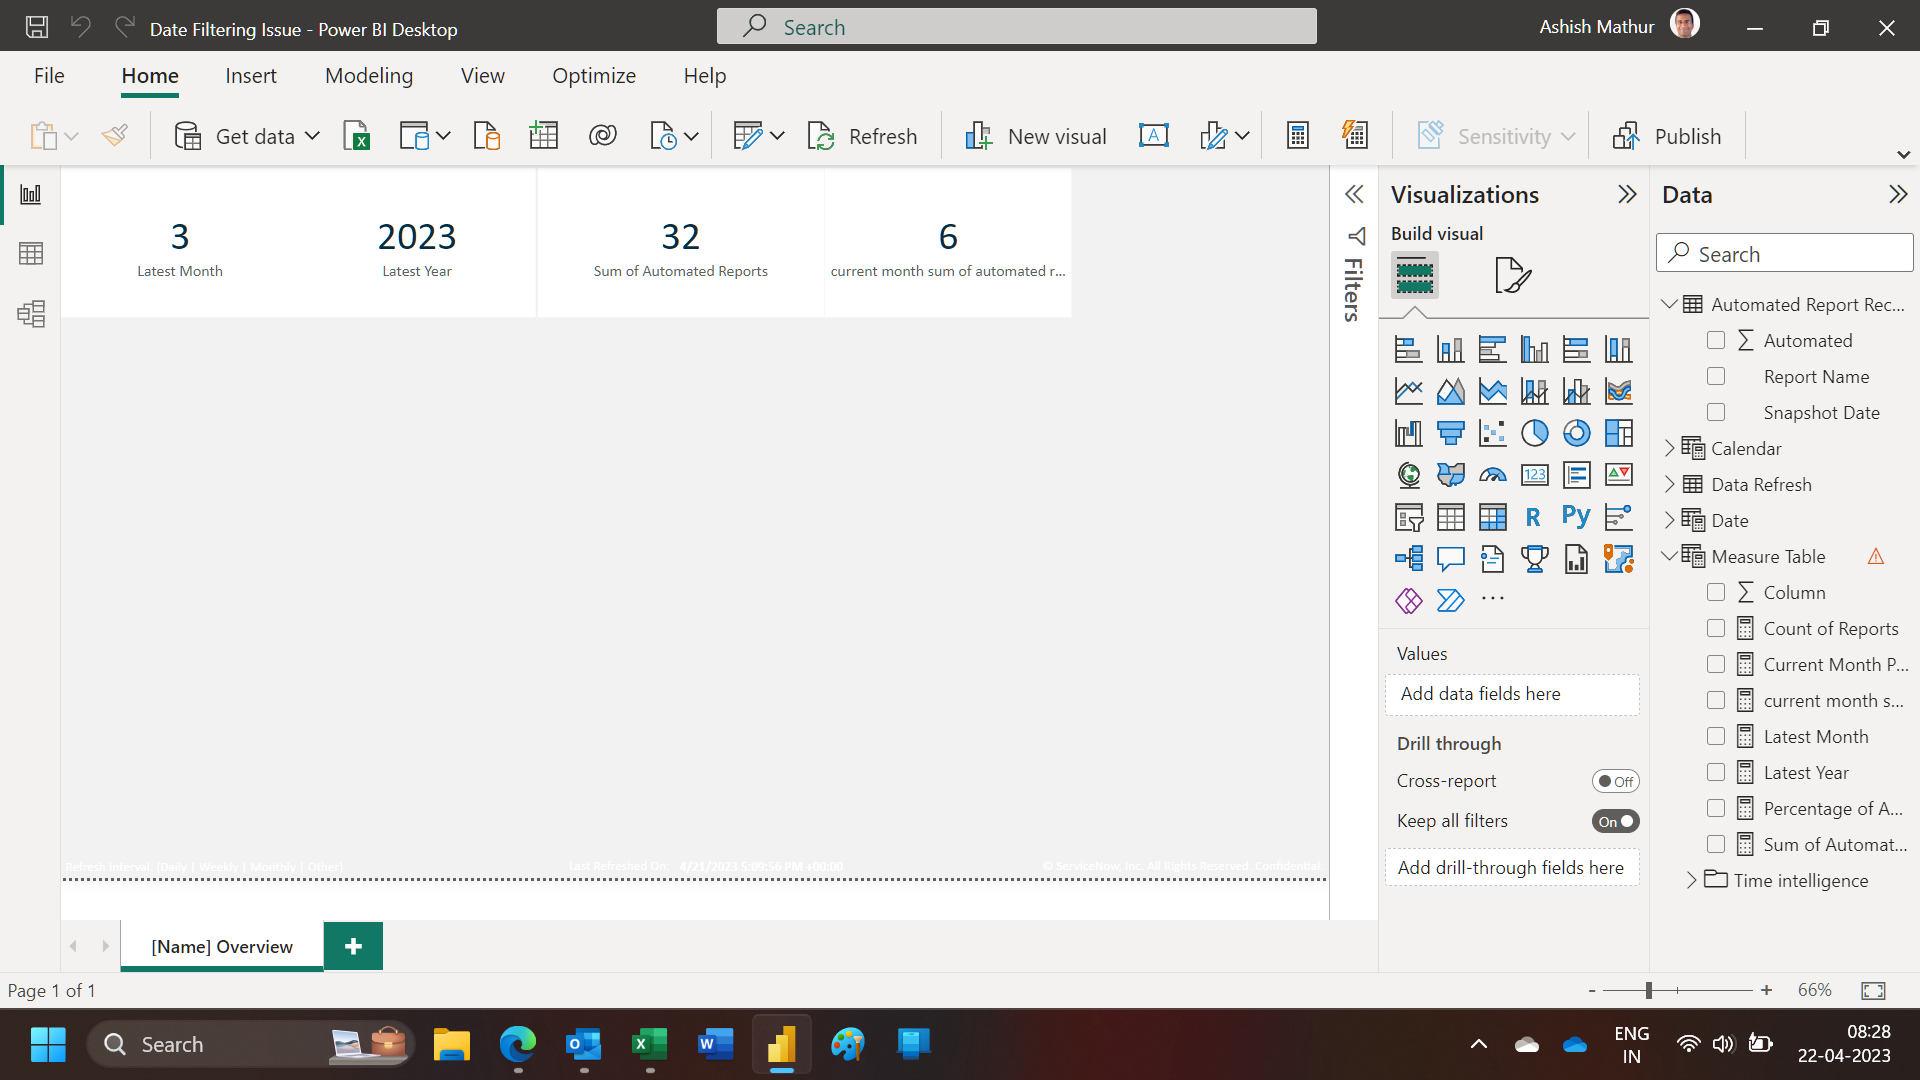Open Report view in left sidebar
This screenshot has height=1080, width=1920.
31,194
